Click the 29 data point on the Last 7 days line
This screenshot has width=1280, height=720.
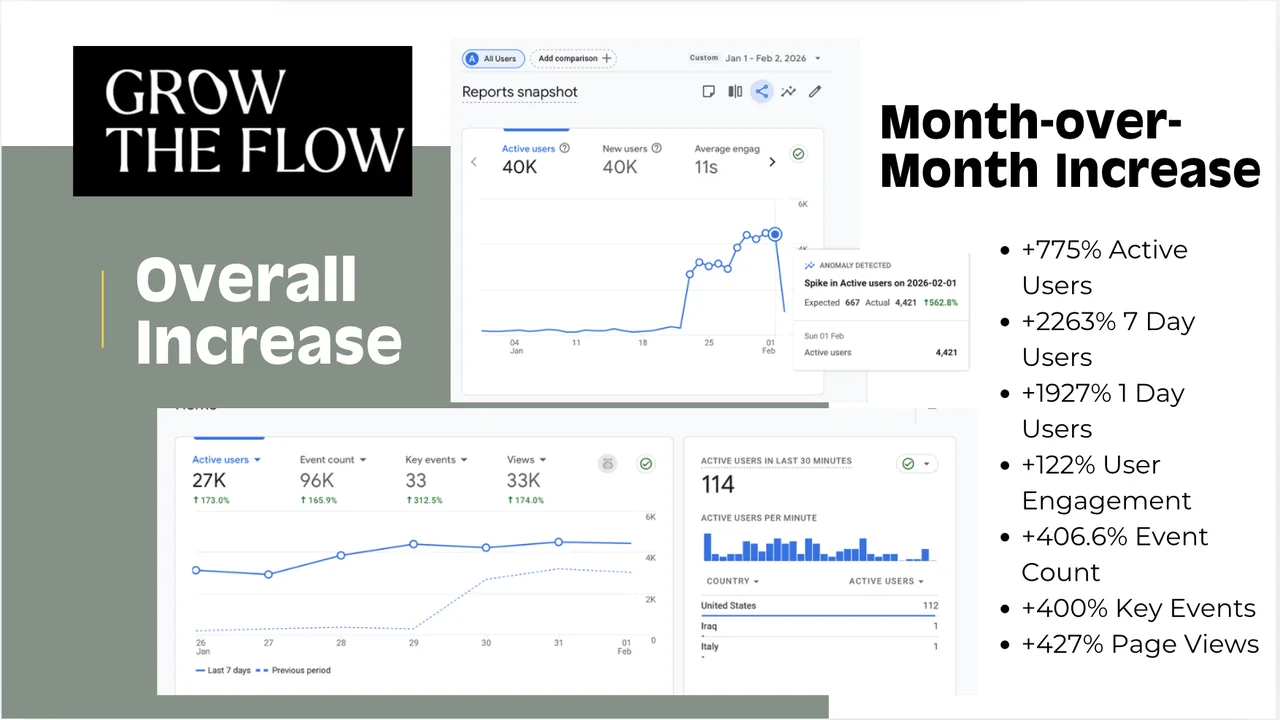pyautogui.click(x=413, y=544)
